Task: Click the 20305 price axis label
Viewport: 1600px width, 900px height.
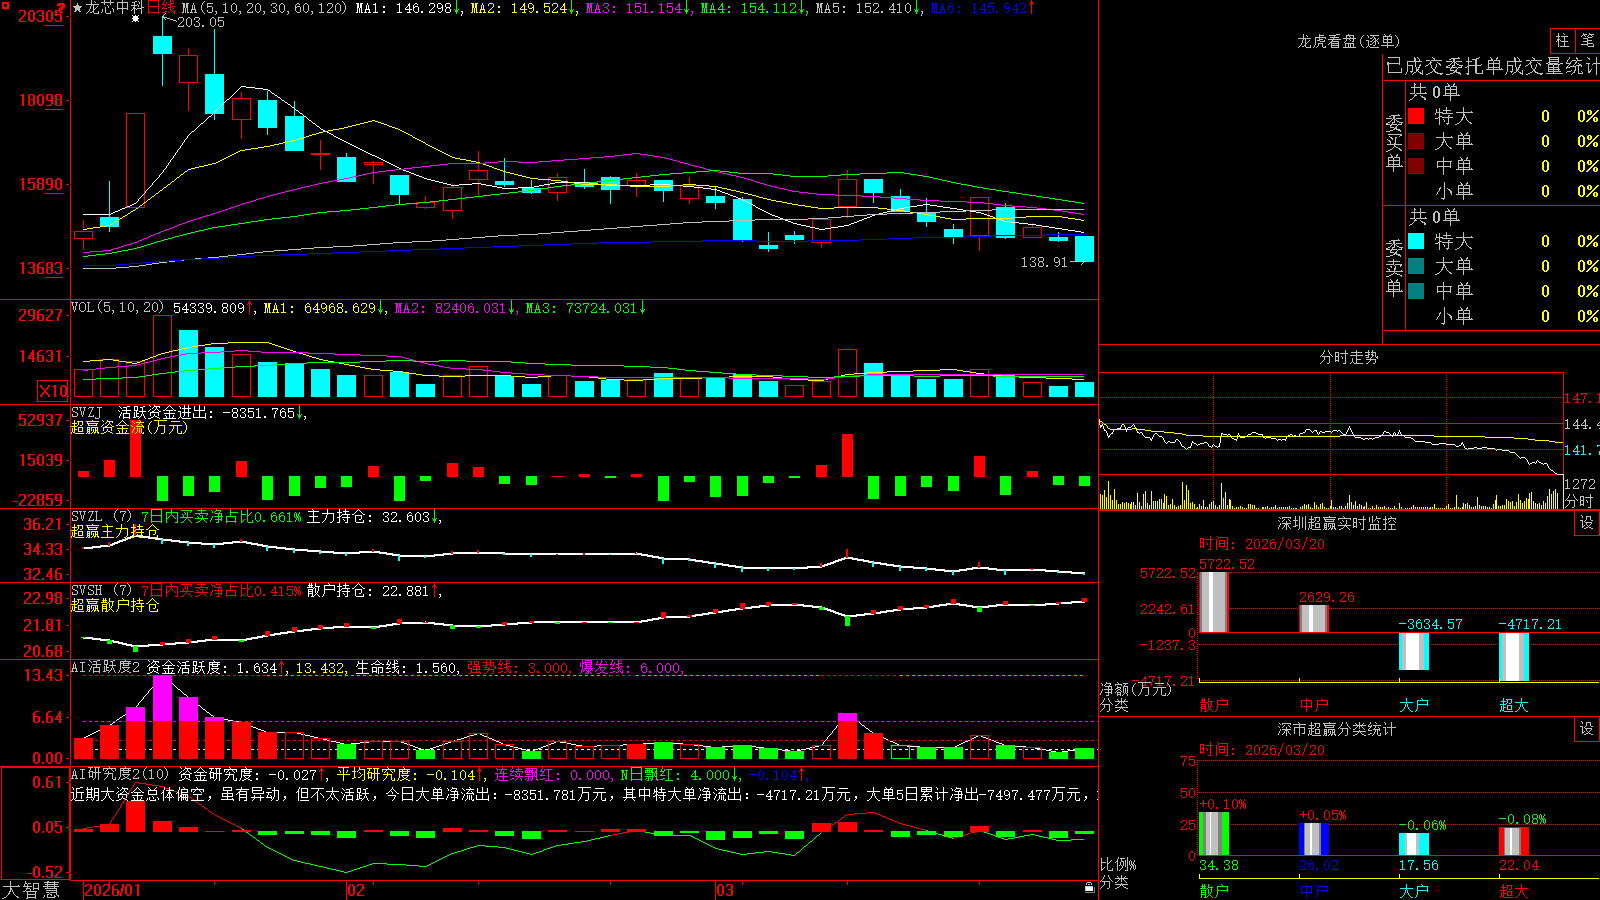Action: tap(40, 16)
